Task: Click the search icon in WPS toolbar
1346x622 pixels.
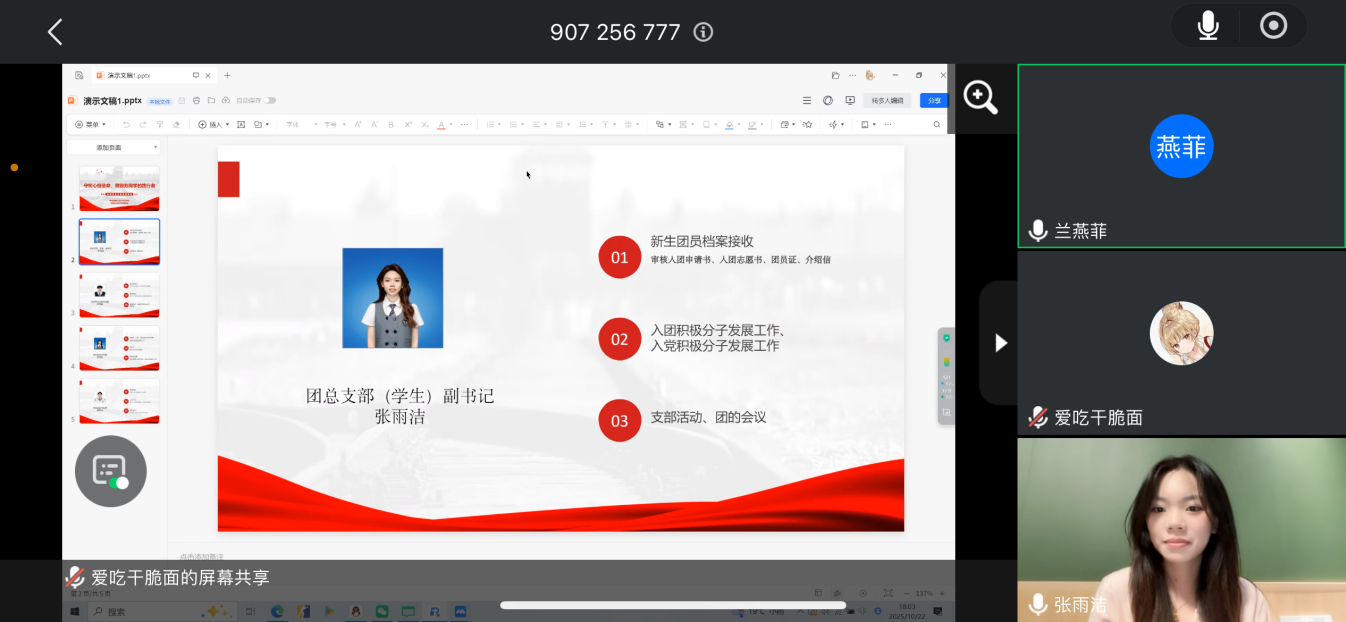Action: (x=936, y=125)
